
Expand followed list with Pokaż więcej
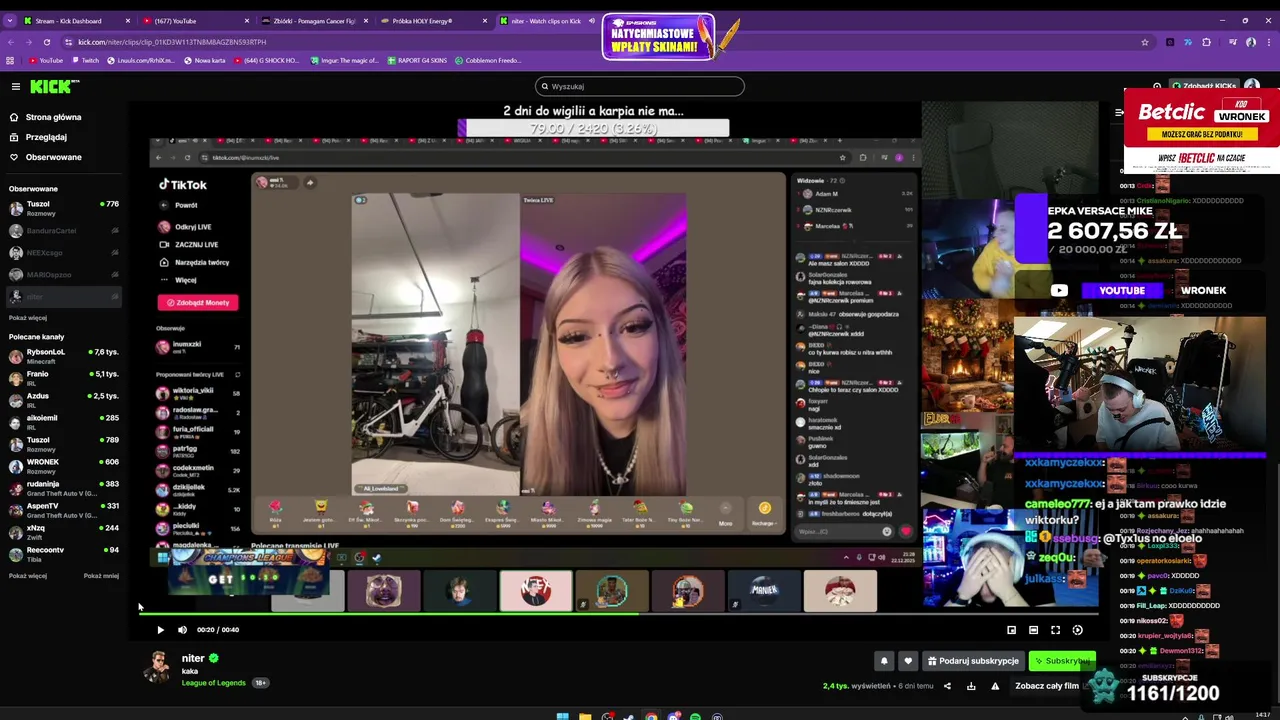[28, 318]
